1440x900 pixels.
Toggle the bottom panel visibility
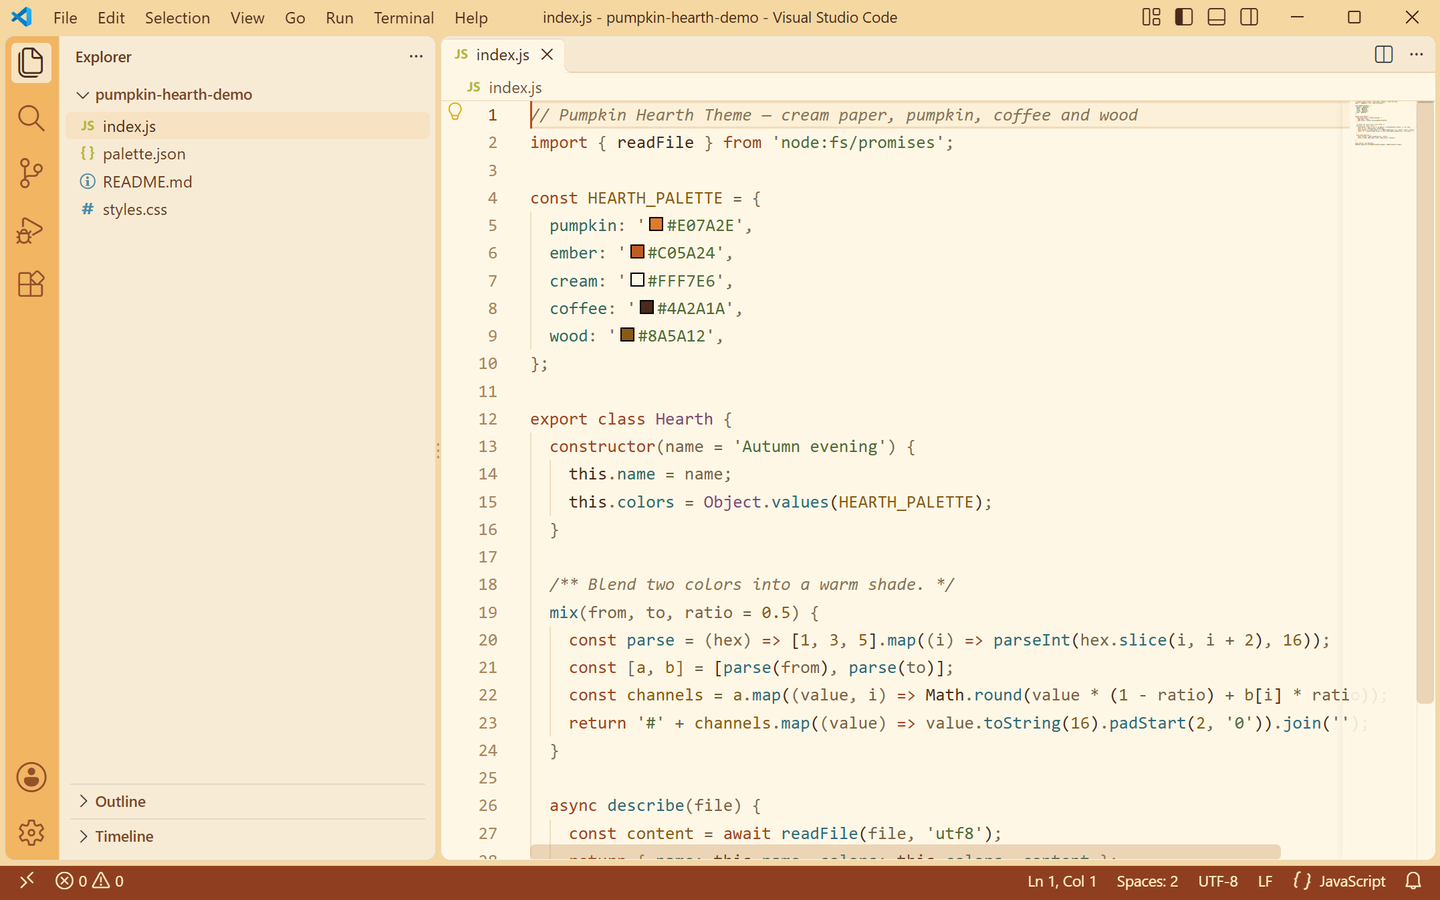click(1217, 17)
